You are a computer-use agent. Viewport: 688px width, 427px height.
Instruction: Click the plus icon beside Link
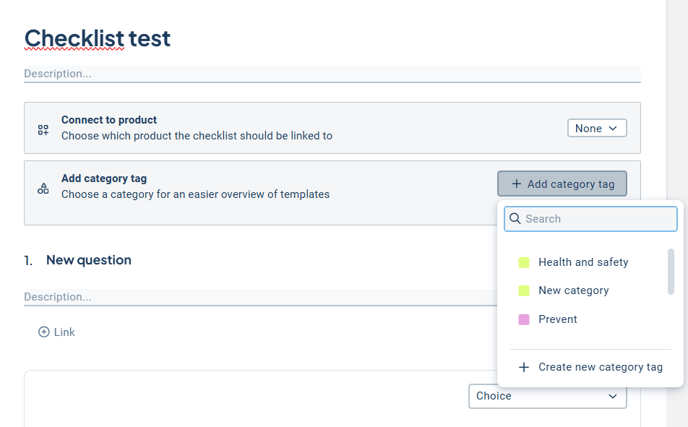[x=44, y=332]
